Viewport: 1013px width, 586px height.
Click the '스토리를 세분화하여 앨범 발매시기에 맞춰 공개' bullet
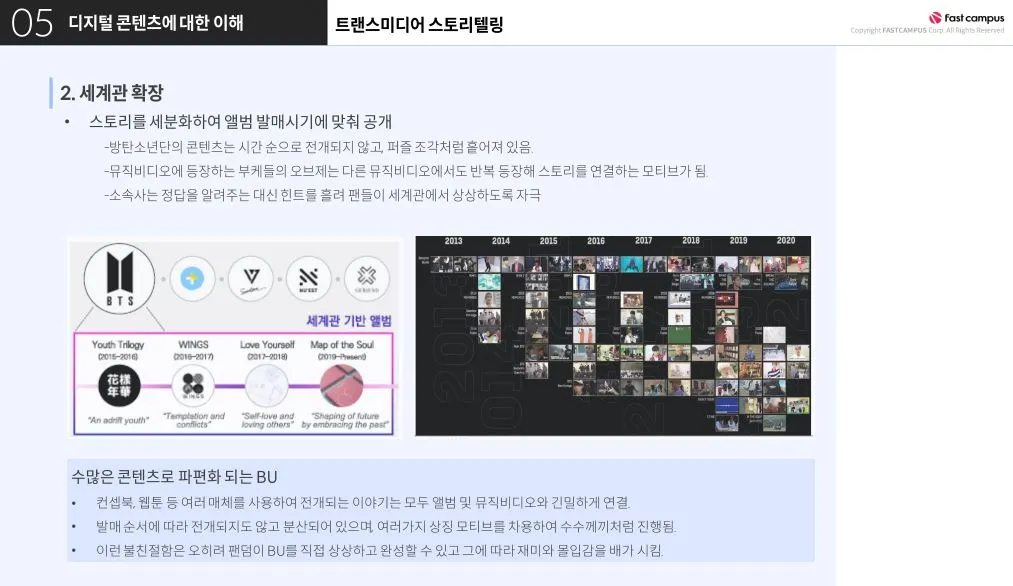click(240, 121)
